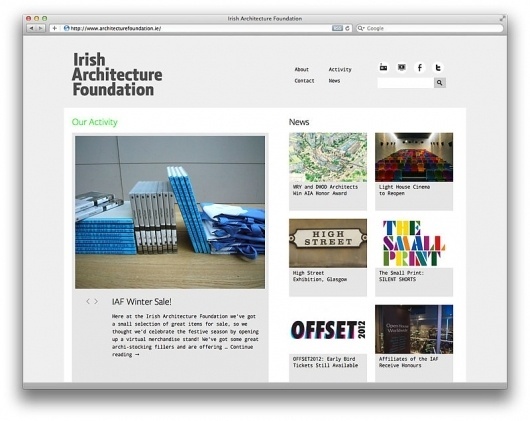
Task: Click the red close window button
Action: 28,19
